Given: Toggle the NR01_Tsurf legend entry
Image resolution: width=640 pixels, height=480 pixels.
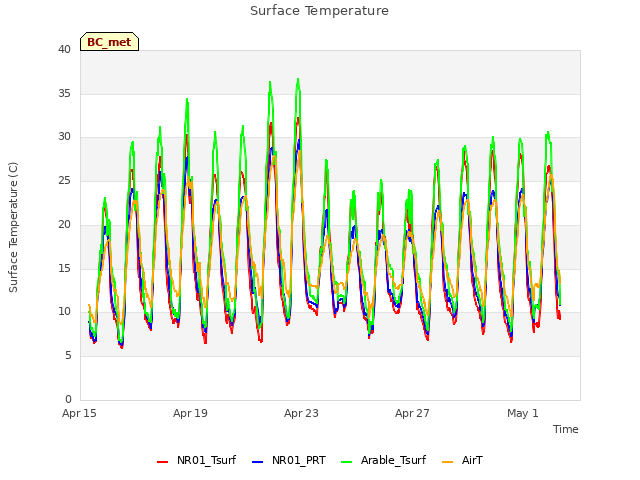Looking at the screenshot, I should click(x=196, y=460).
